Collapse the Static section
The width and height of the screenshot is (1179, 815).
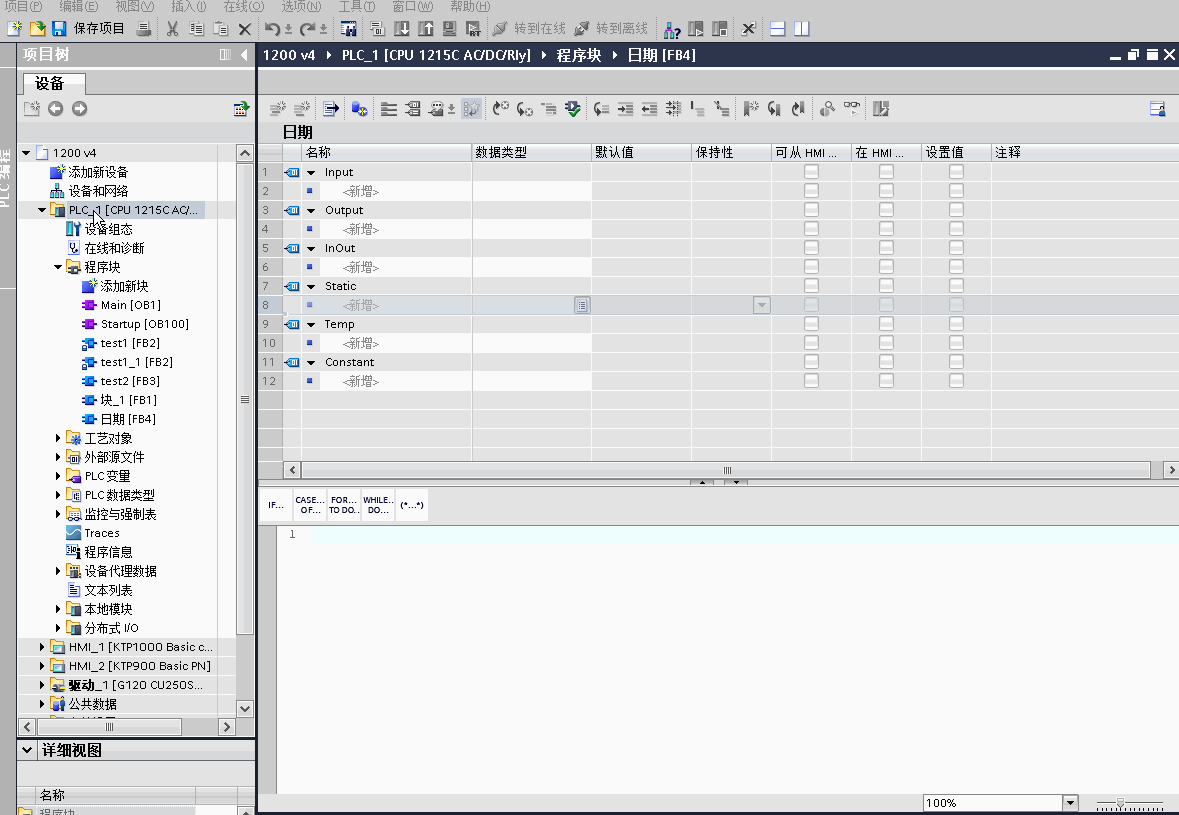(311, 286)
